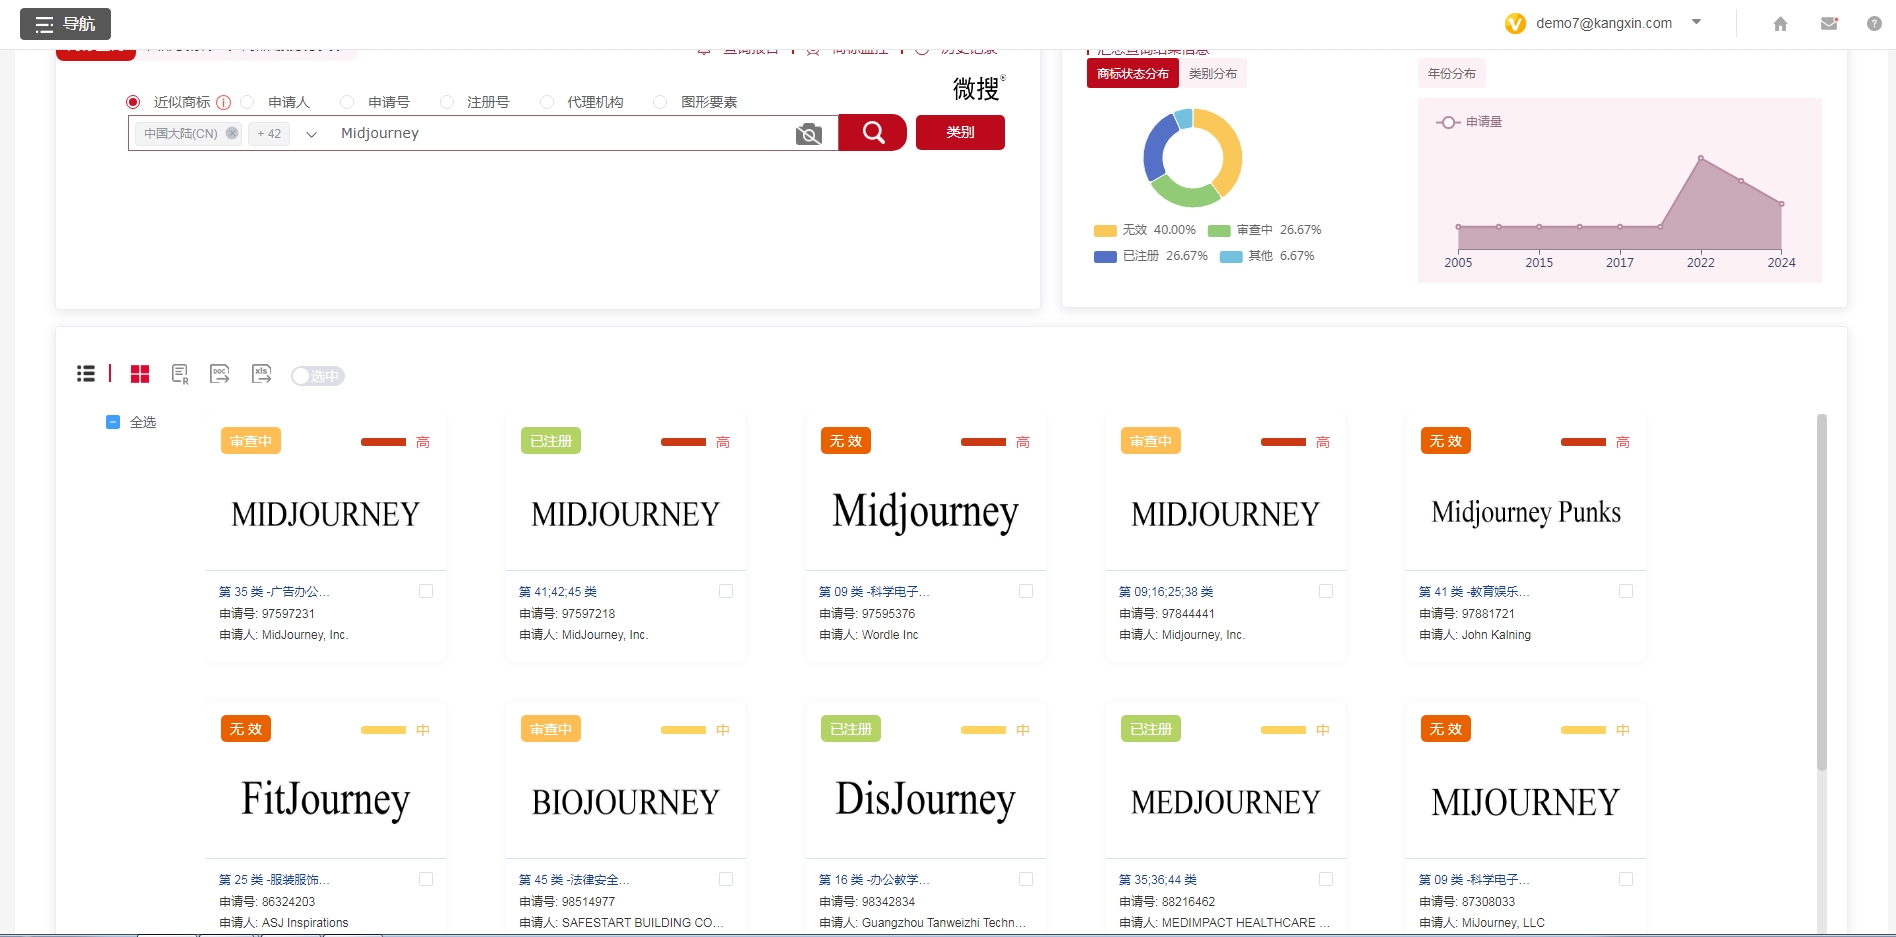Viewport: 1896px width, 937px height.
Task: Click link 第 25 类 -服装服饰…
Action: pos(274,880)
